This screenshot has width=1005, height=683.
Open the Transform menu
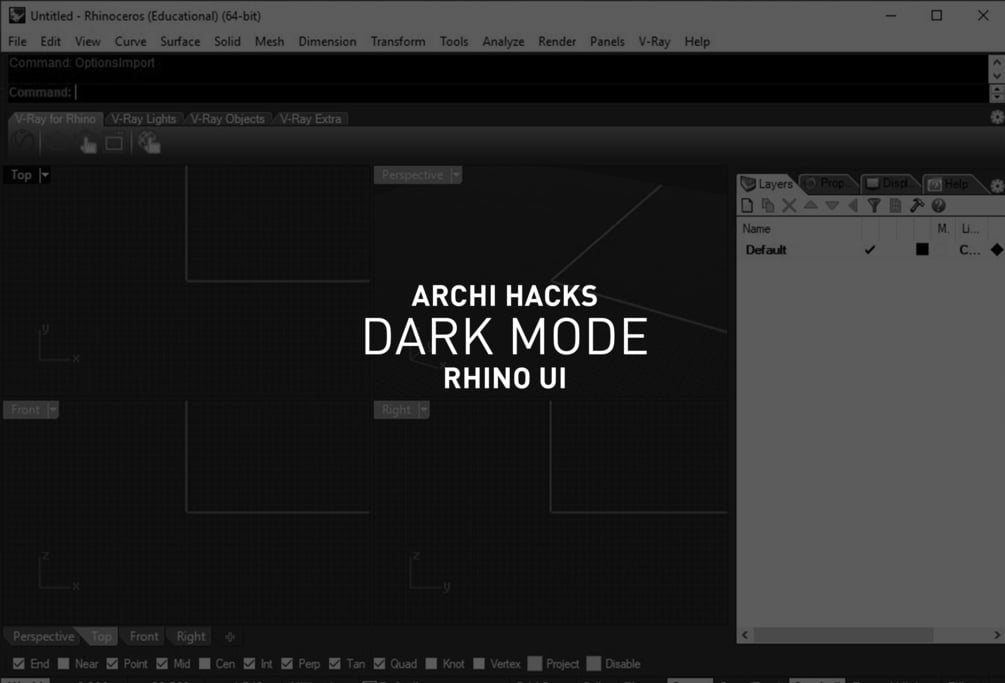(x=397, y=42)
